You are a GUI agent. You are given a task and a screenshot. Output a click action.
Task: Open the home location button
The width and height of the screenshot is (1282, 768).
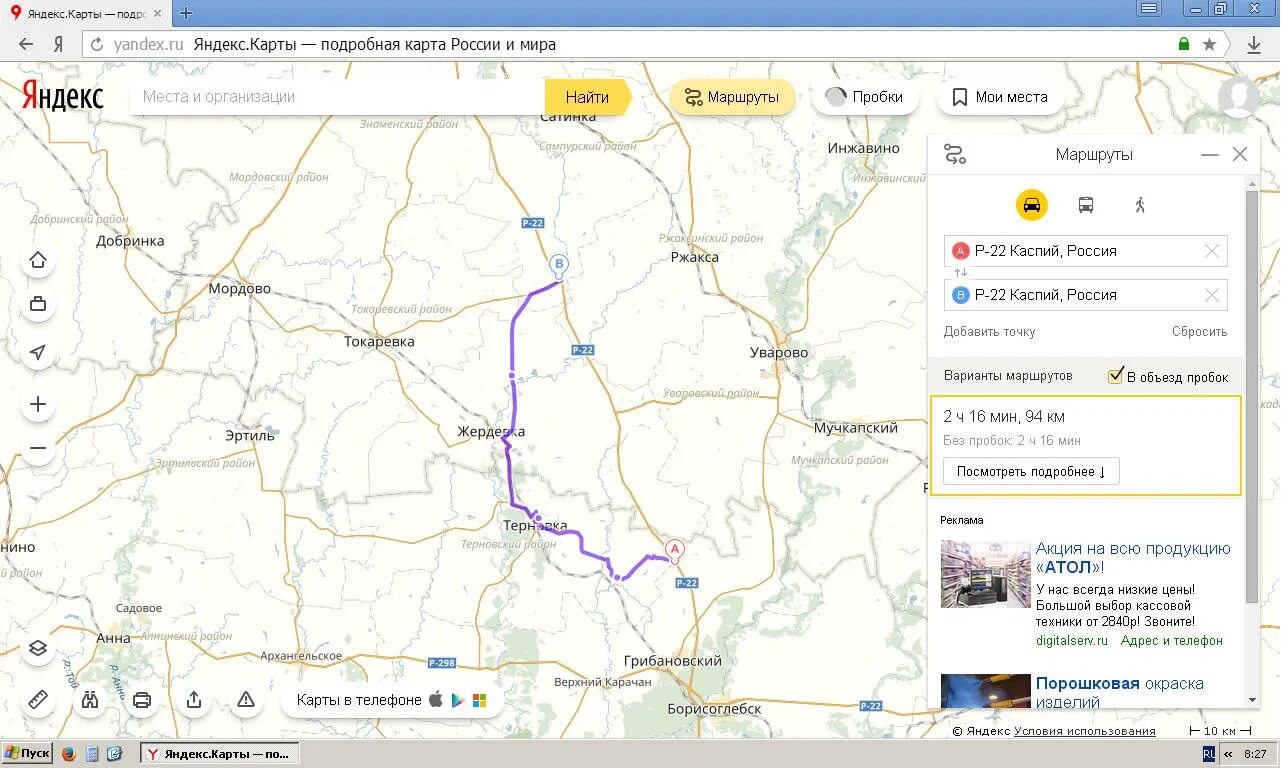tap(38, 260)
